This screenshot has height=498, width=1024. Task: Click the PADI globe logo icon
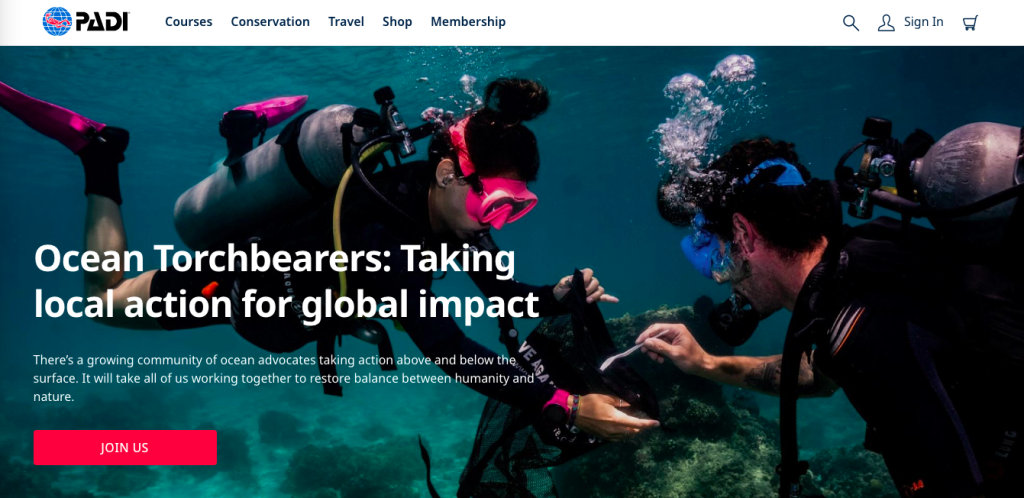(57, 22)
